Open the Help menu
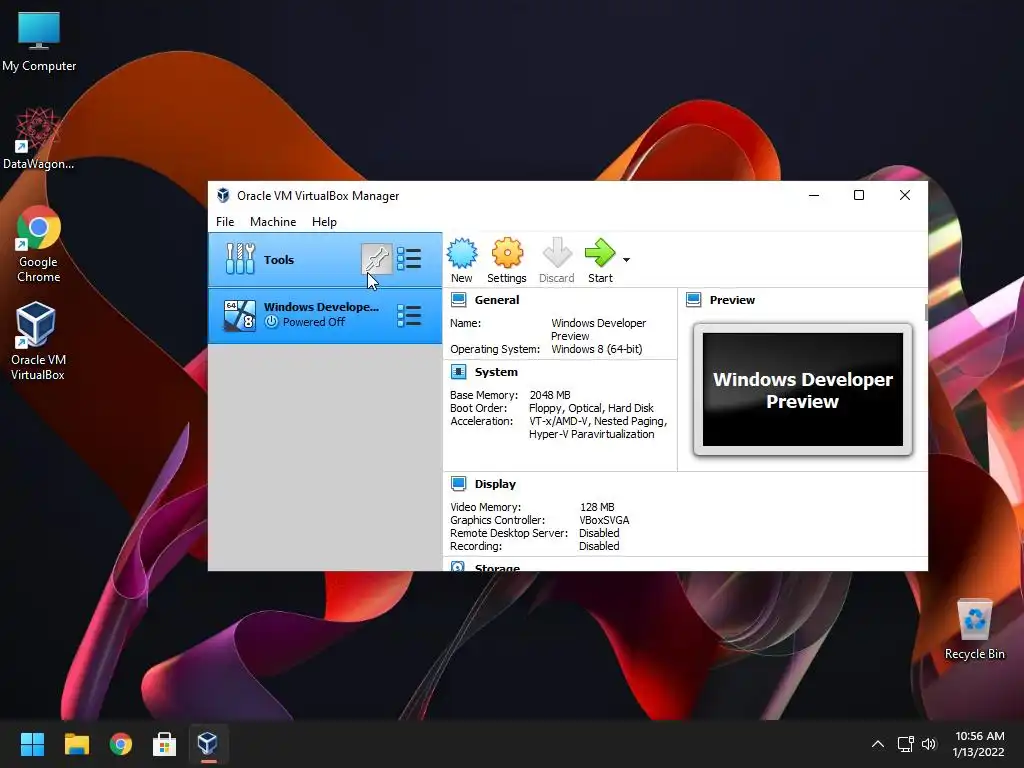1024x768 pixels. tap(324, 222)
